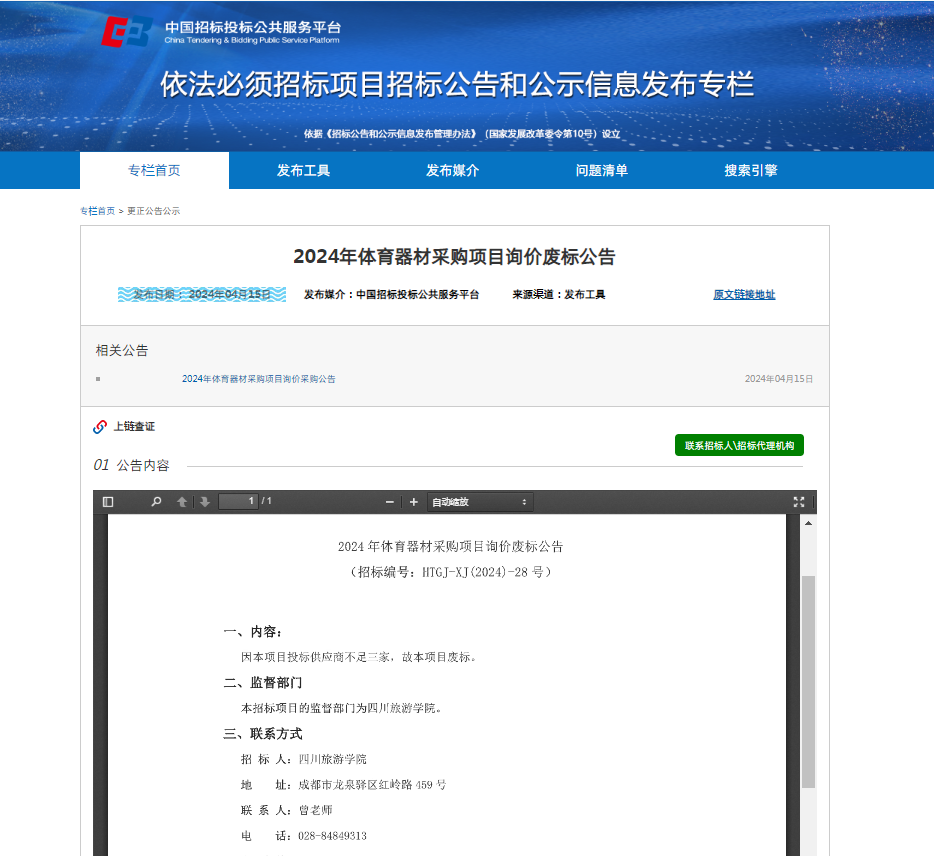This screenshot has width=934, height=856.
Task: Click the PDF document title line
Action: tap(450, 547)
